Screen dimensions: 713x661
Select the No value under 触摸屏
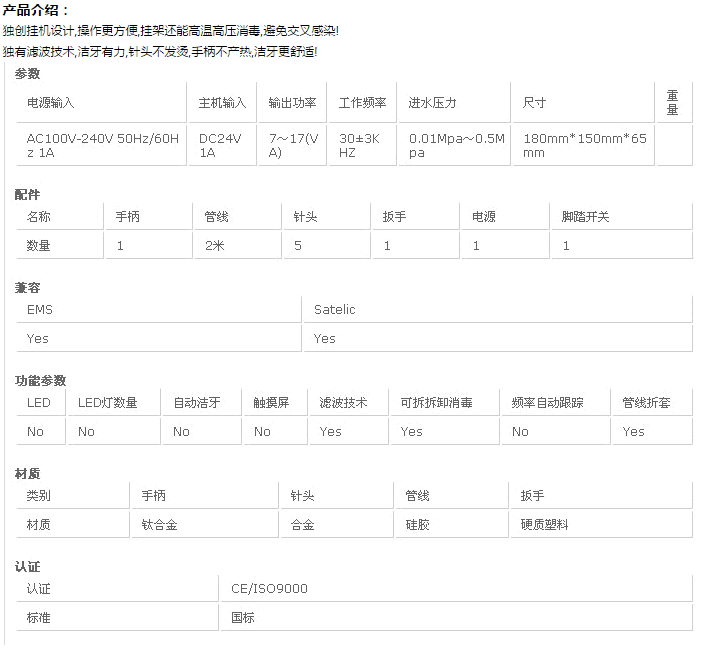(x=276, y=431)
